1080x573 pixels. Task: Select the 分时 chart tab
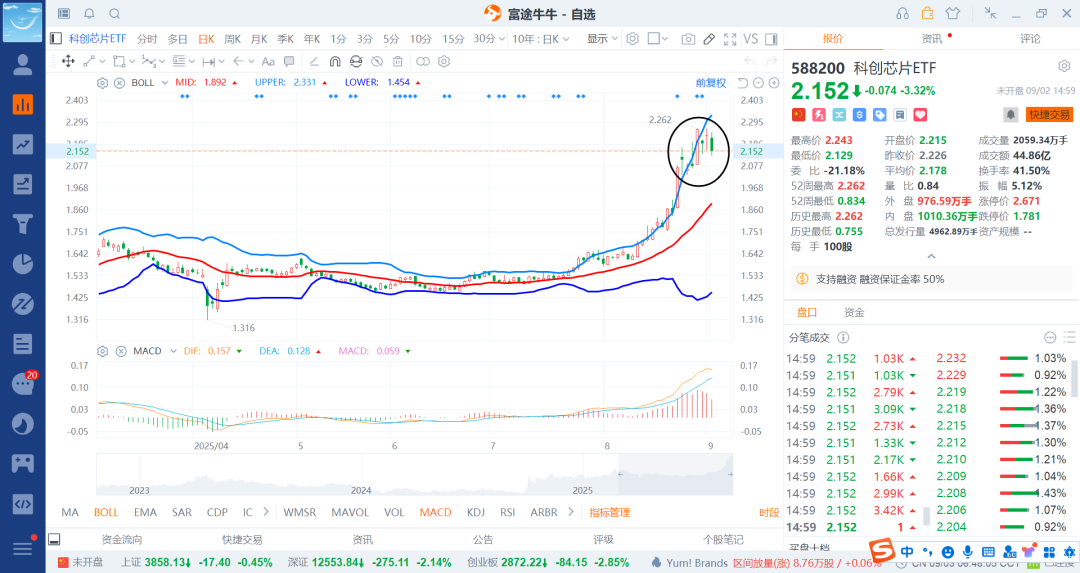(x=147, y=39)
